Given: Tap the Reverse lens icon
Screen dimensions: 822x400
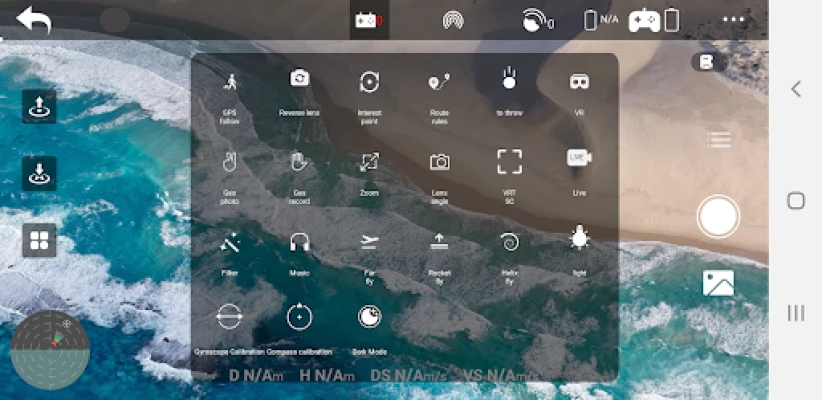Looking at the screenshot, I should tap(299, 80).
